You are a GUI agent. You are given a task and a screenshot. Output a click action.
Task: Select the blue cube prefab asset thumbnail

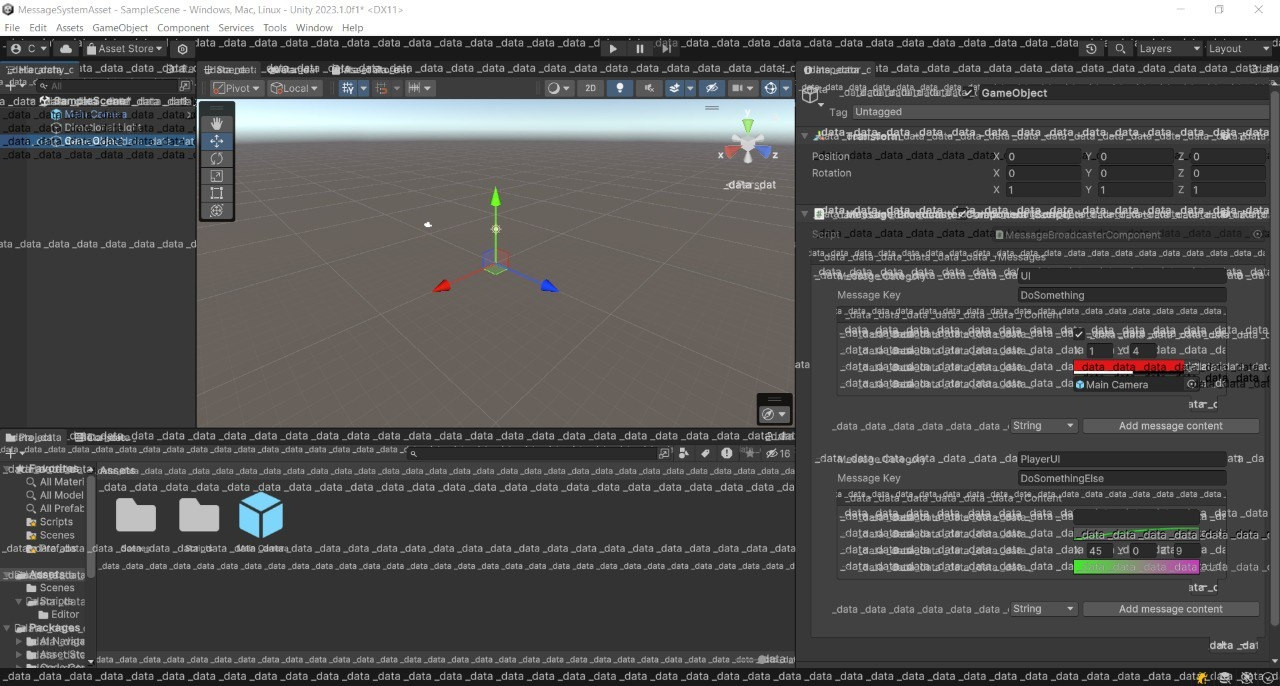[261, 516]
